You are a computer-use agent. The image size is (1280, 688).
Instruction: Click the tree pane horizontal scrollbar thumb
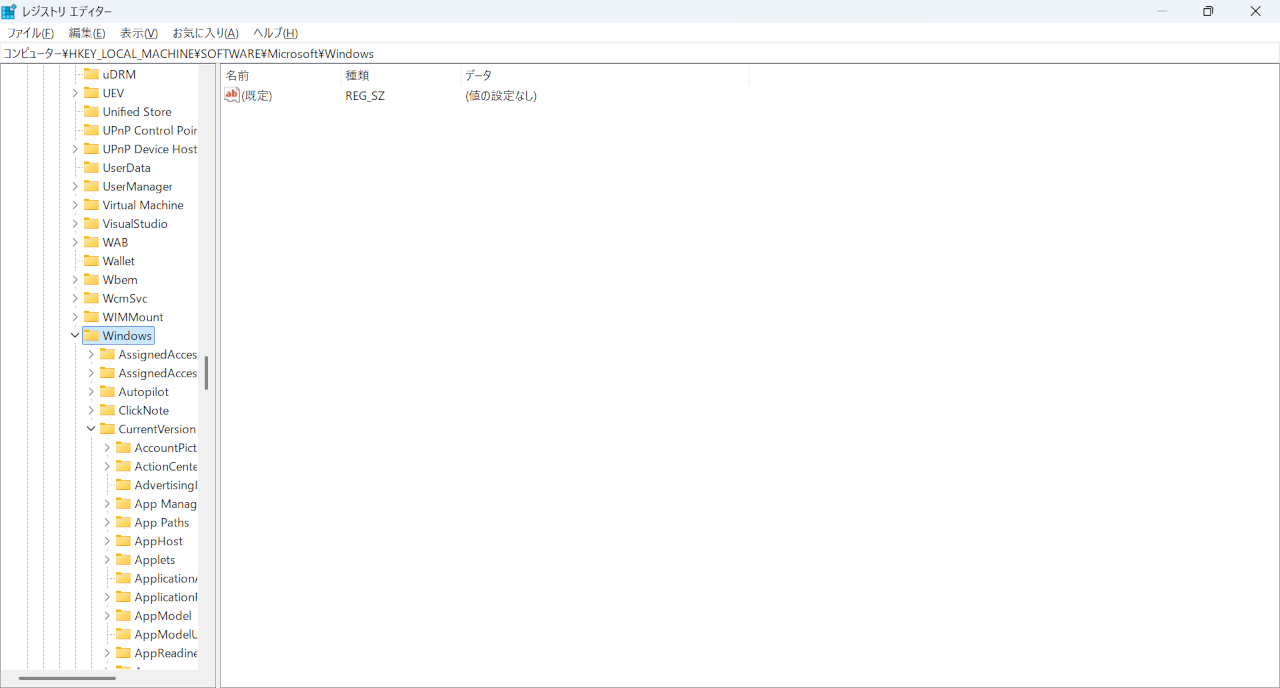click(x=67, y=679)
